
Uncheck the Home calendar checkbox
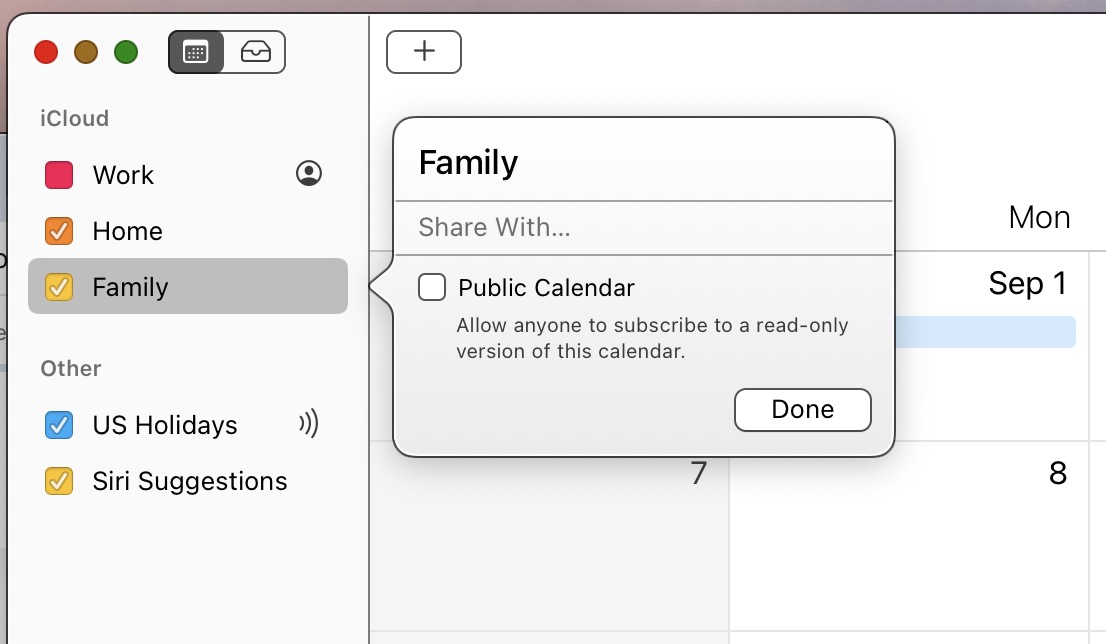point(59,231)
